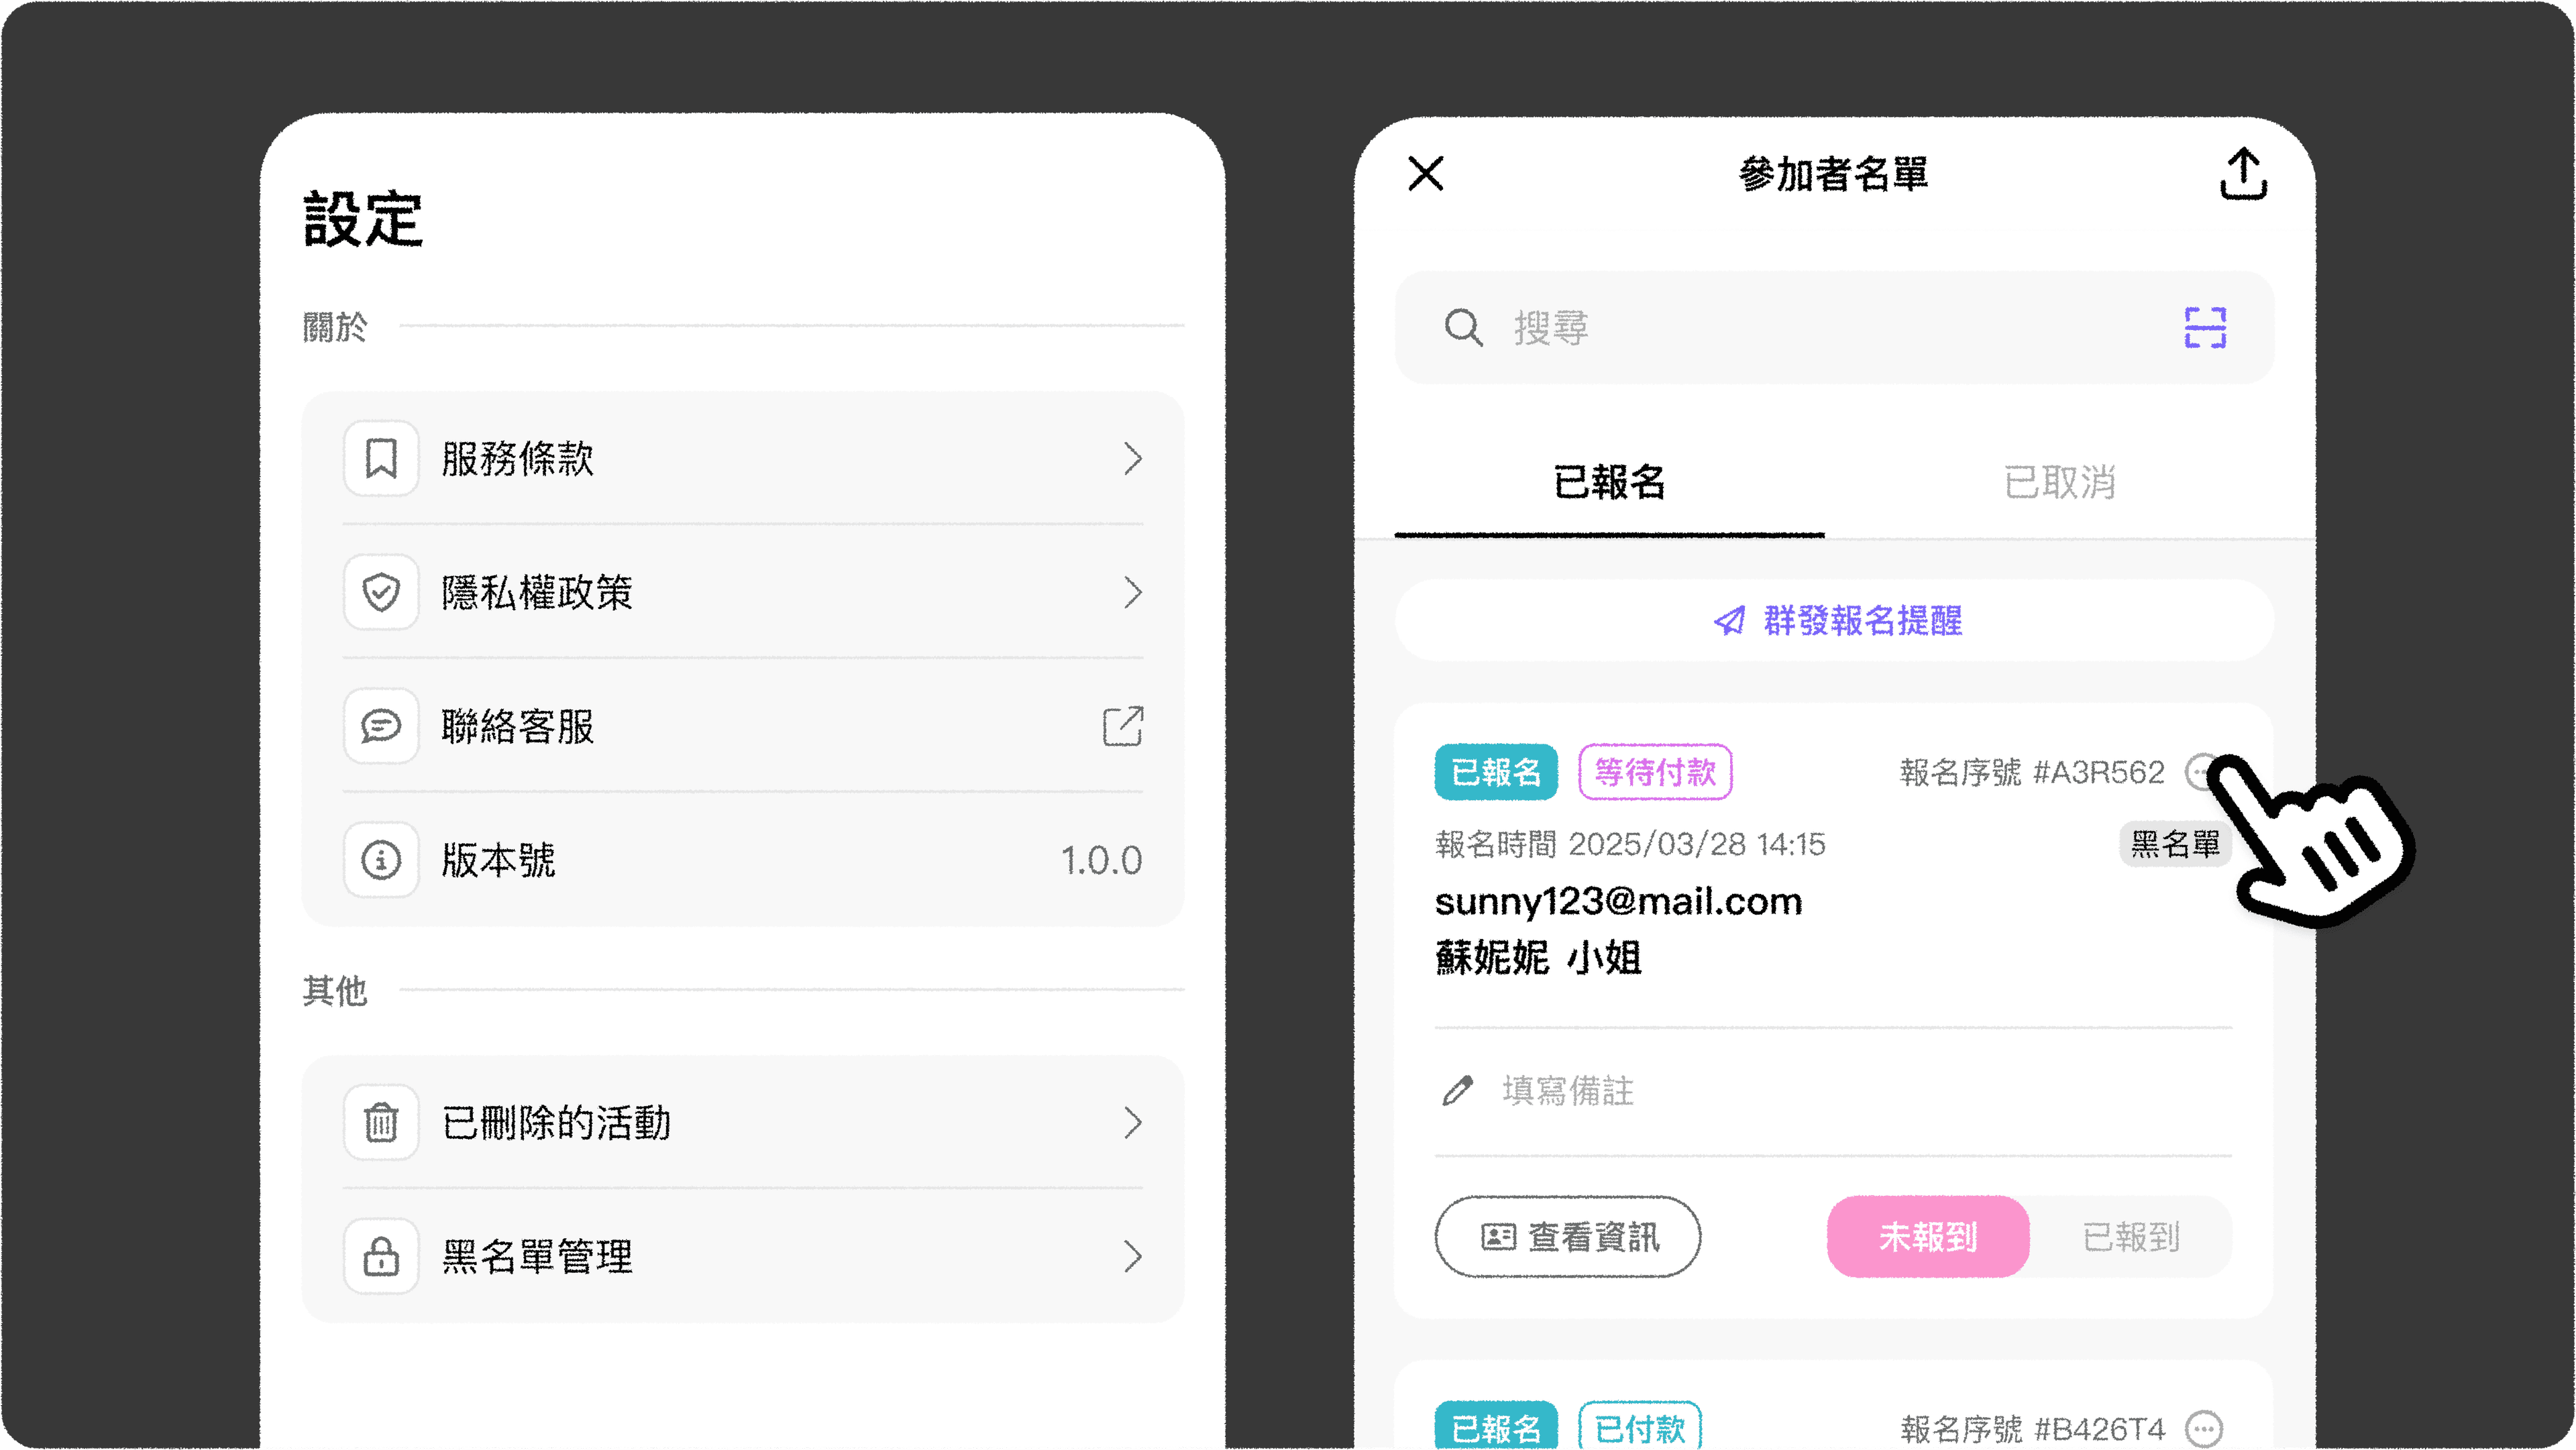2576x1450 pixels.
Task: Tap the QR scan icon in search bar
Action: (x=2205, y=327)
